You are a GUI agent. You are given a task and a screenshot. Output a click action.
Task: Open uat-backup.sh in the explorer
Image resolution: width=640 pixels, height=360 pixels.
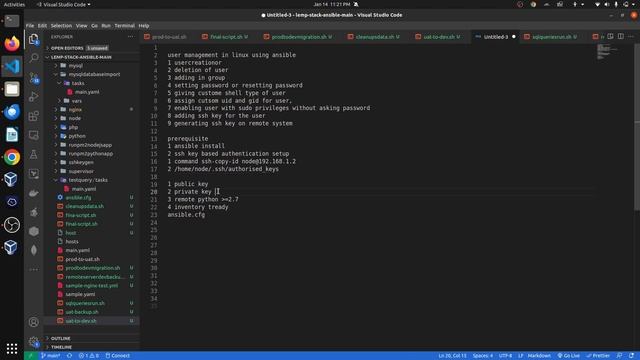pyautogui.click(x=82, y=312)
